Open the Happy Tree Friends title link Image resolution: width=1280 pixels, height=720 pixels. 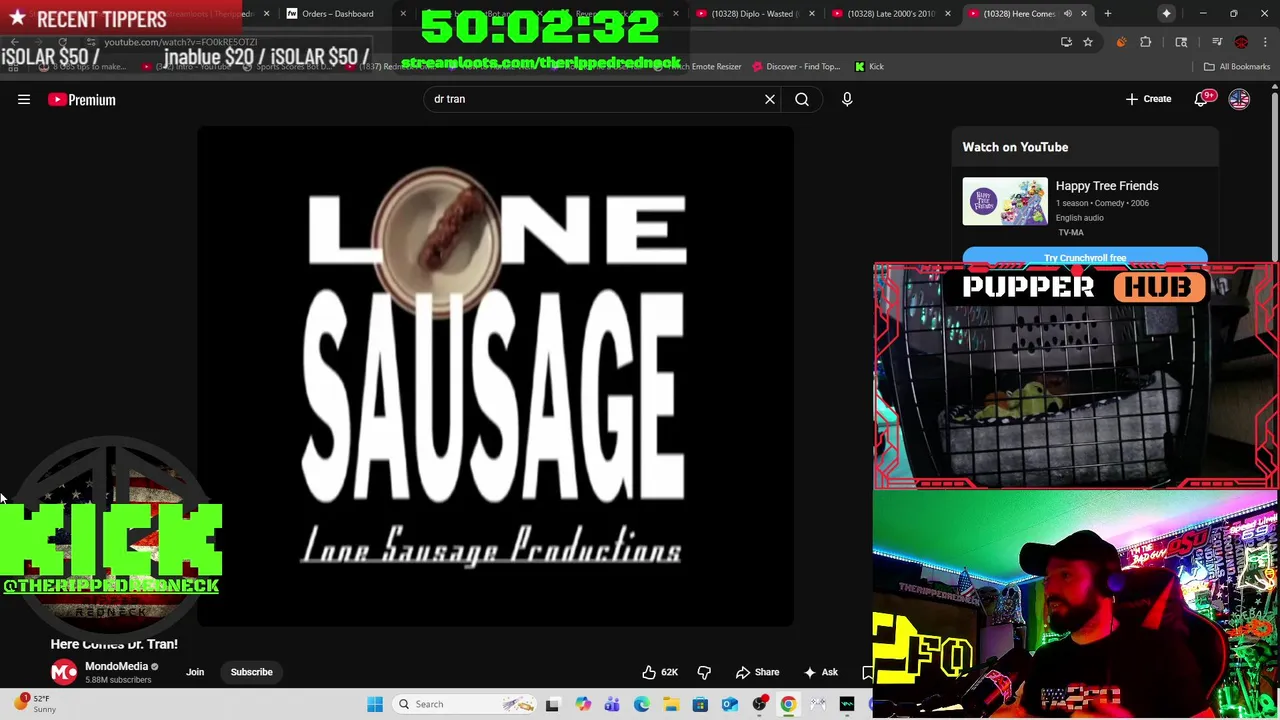(1107, 186)
